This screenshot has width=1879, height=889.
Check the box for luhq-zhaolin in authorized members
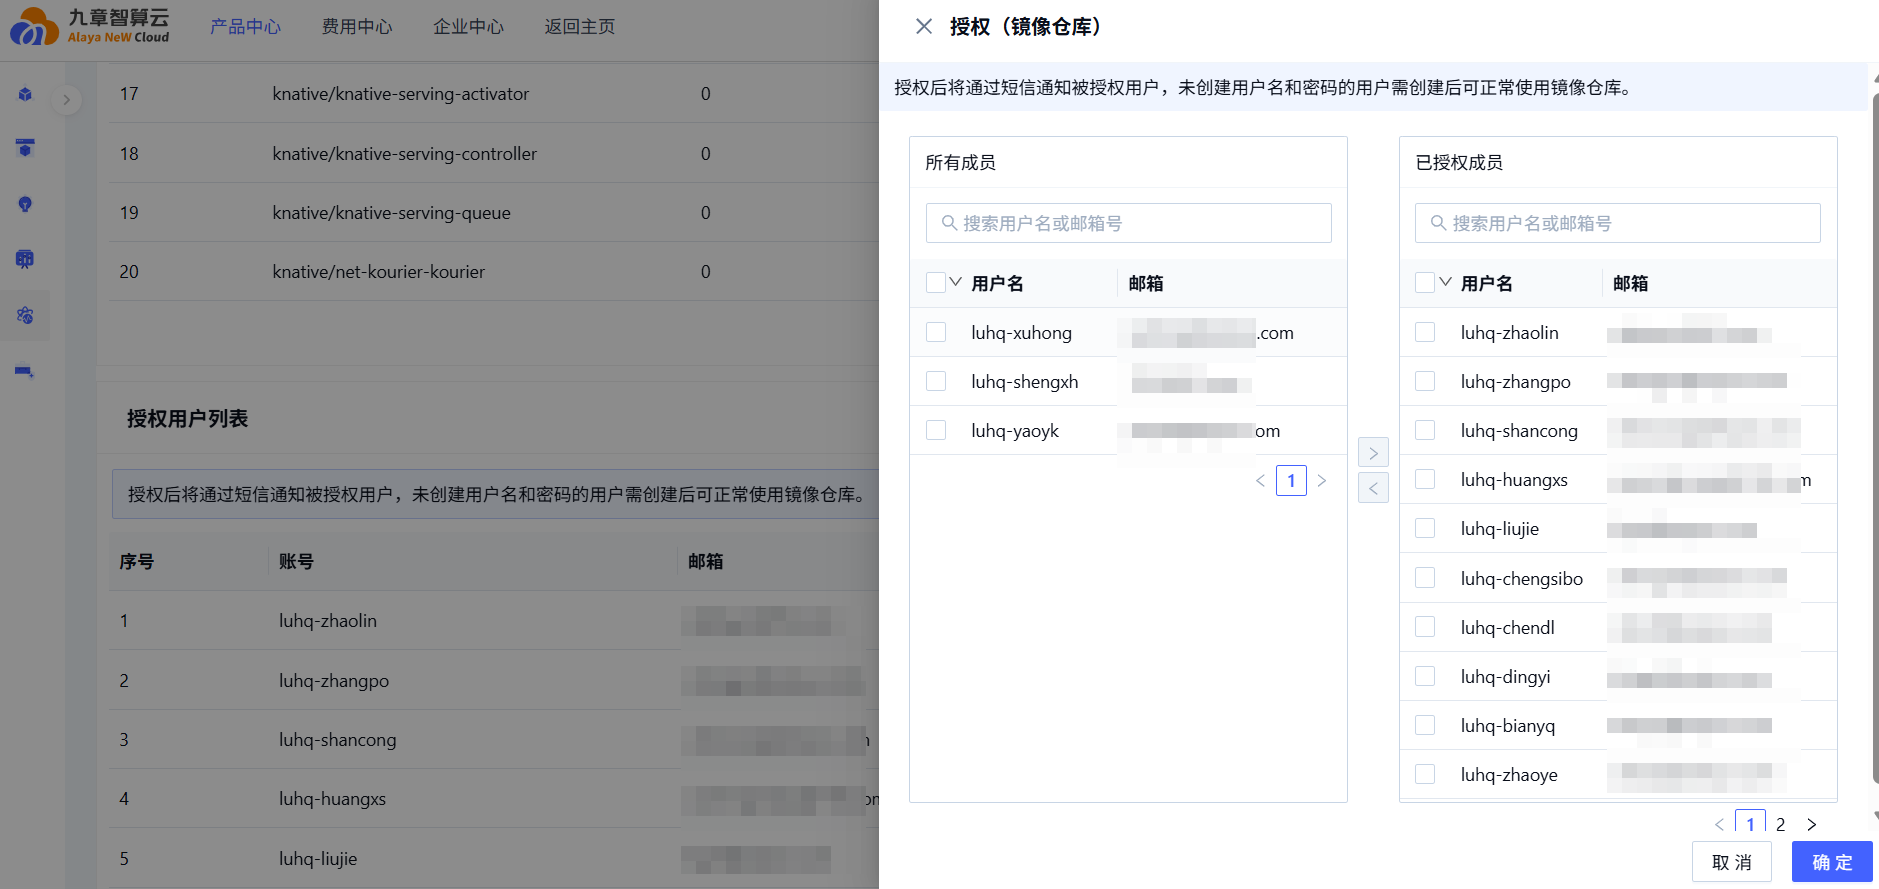coord(1425,332)
